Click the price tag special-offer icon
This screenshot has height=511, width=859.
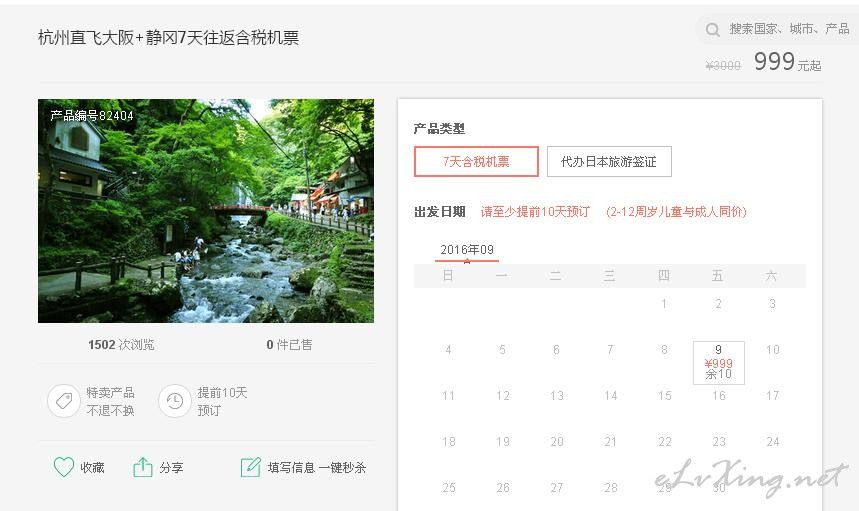coord(64,401)
